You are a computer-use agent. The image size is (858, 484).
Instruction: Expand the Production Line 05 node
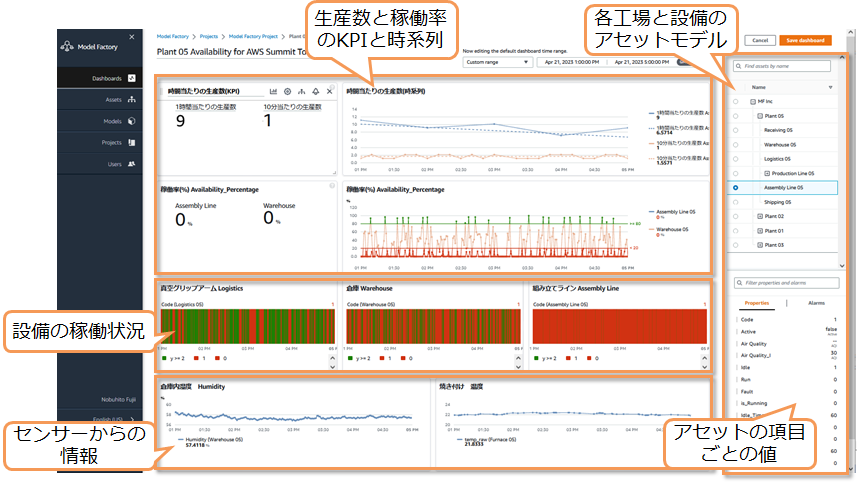(x=767, y=173)
